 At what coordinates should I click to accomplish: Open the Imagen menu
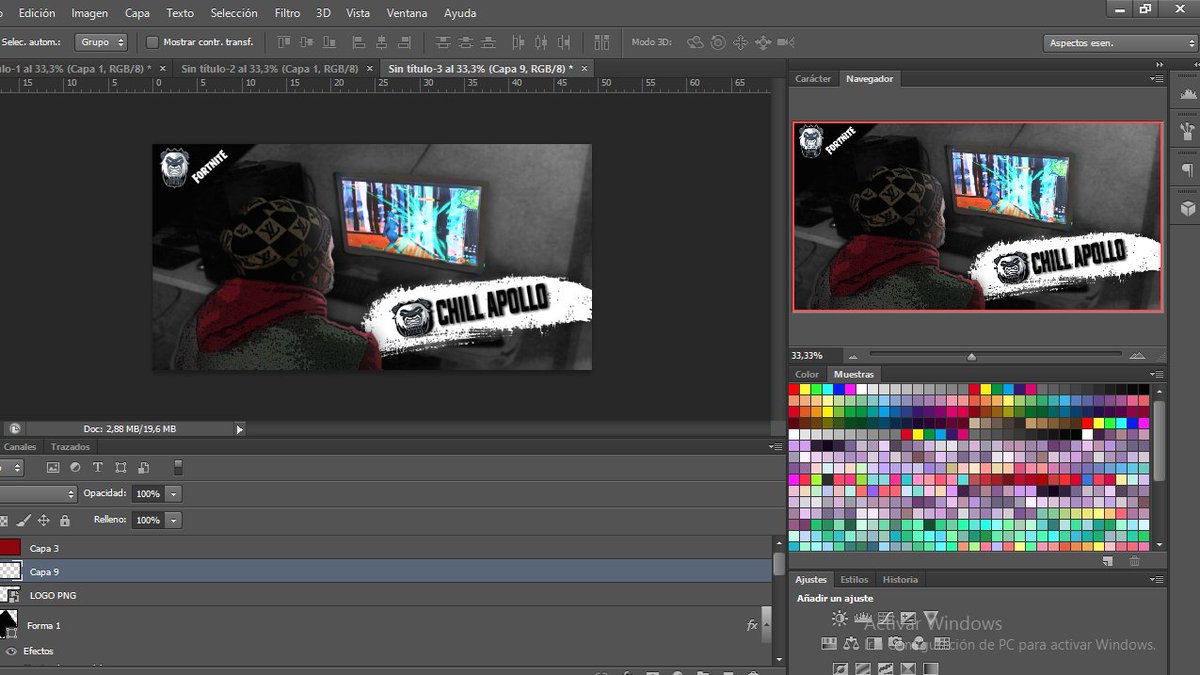90,13
